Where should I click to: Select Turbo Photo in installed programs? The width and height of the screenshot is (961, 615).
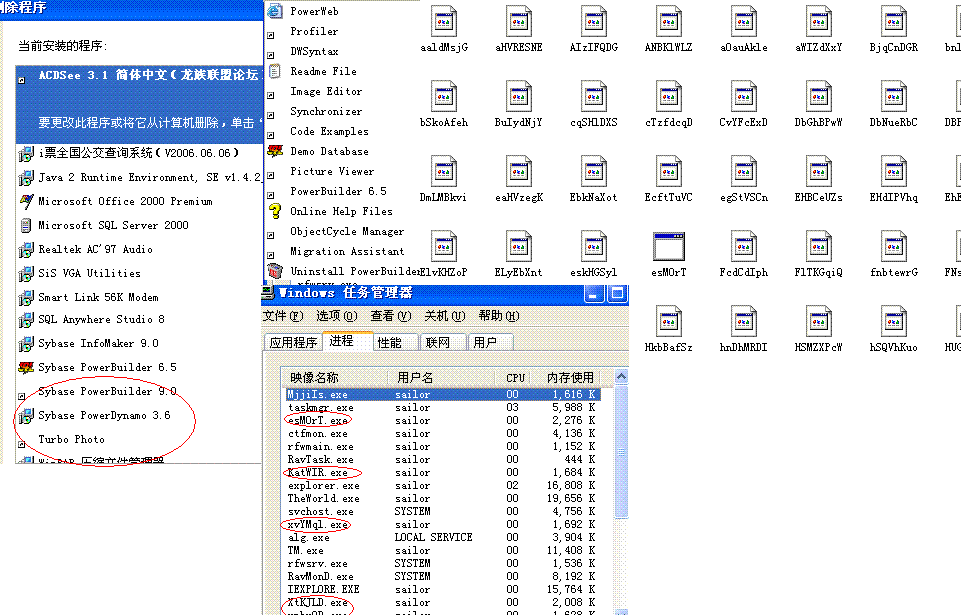tap(139, 440)
